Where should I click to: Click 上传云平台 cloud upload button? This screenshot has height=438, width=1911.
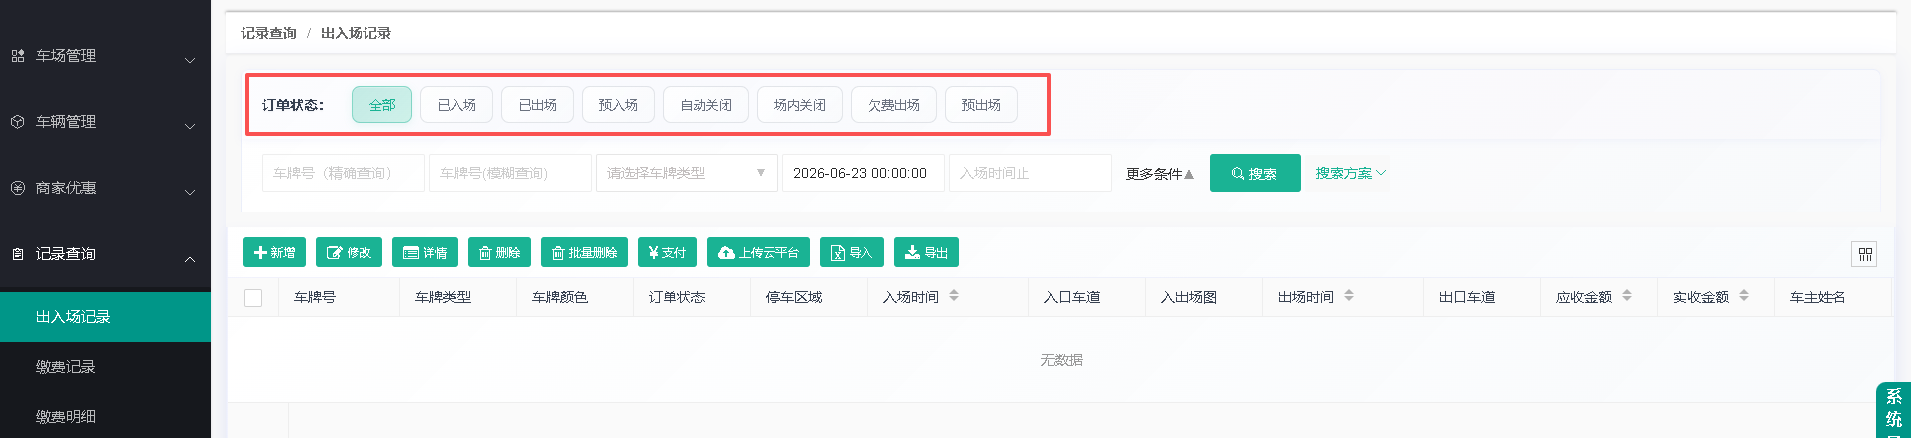point(758,252)
